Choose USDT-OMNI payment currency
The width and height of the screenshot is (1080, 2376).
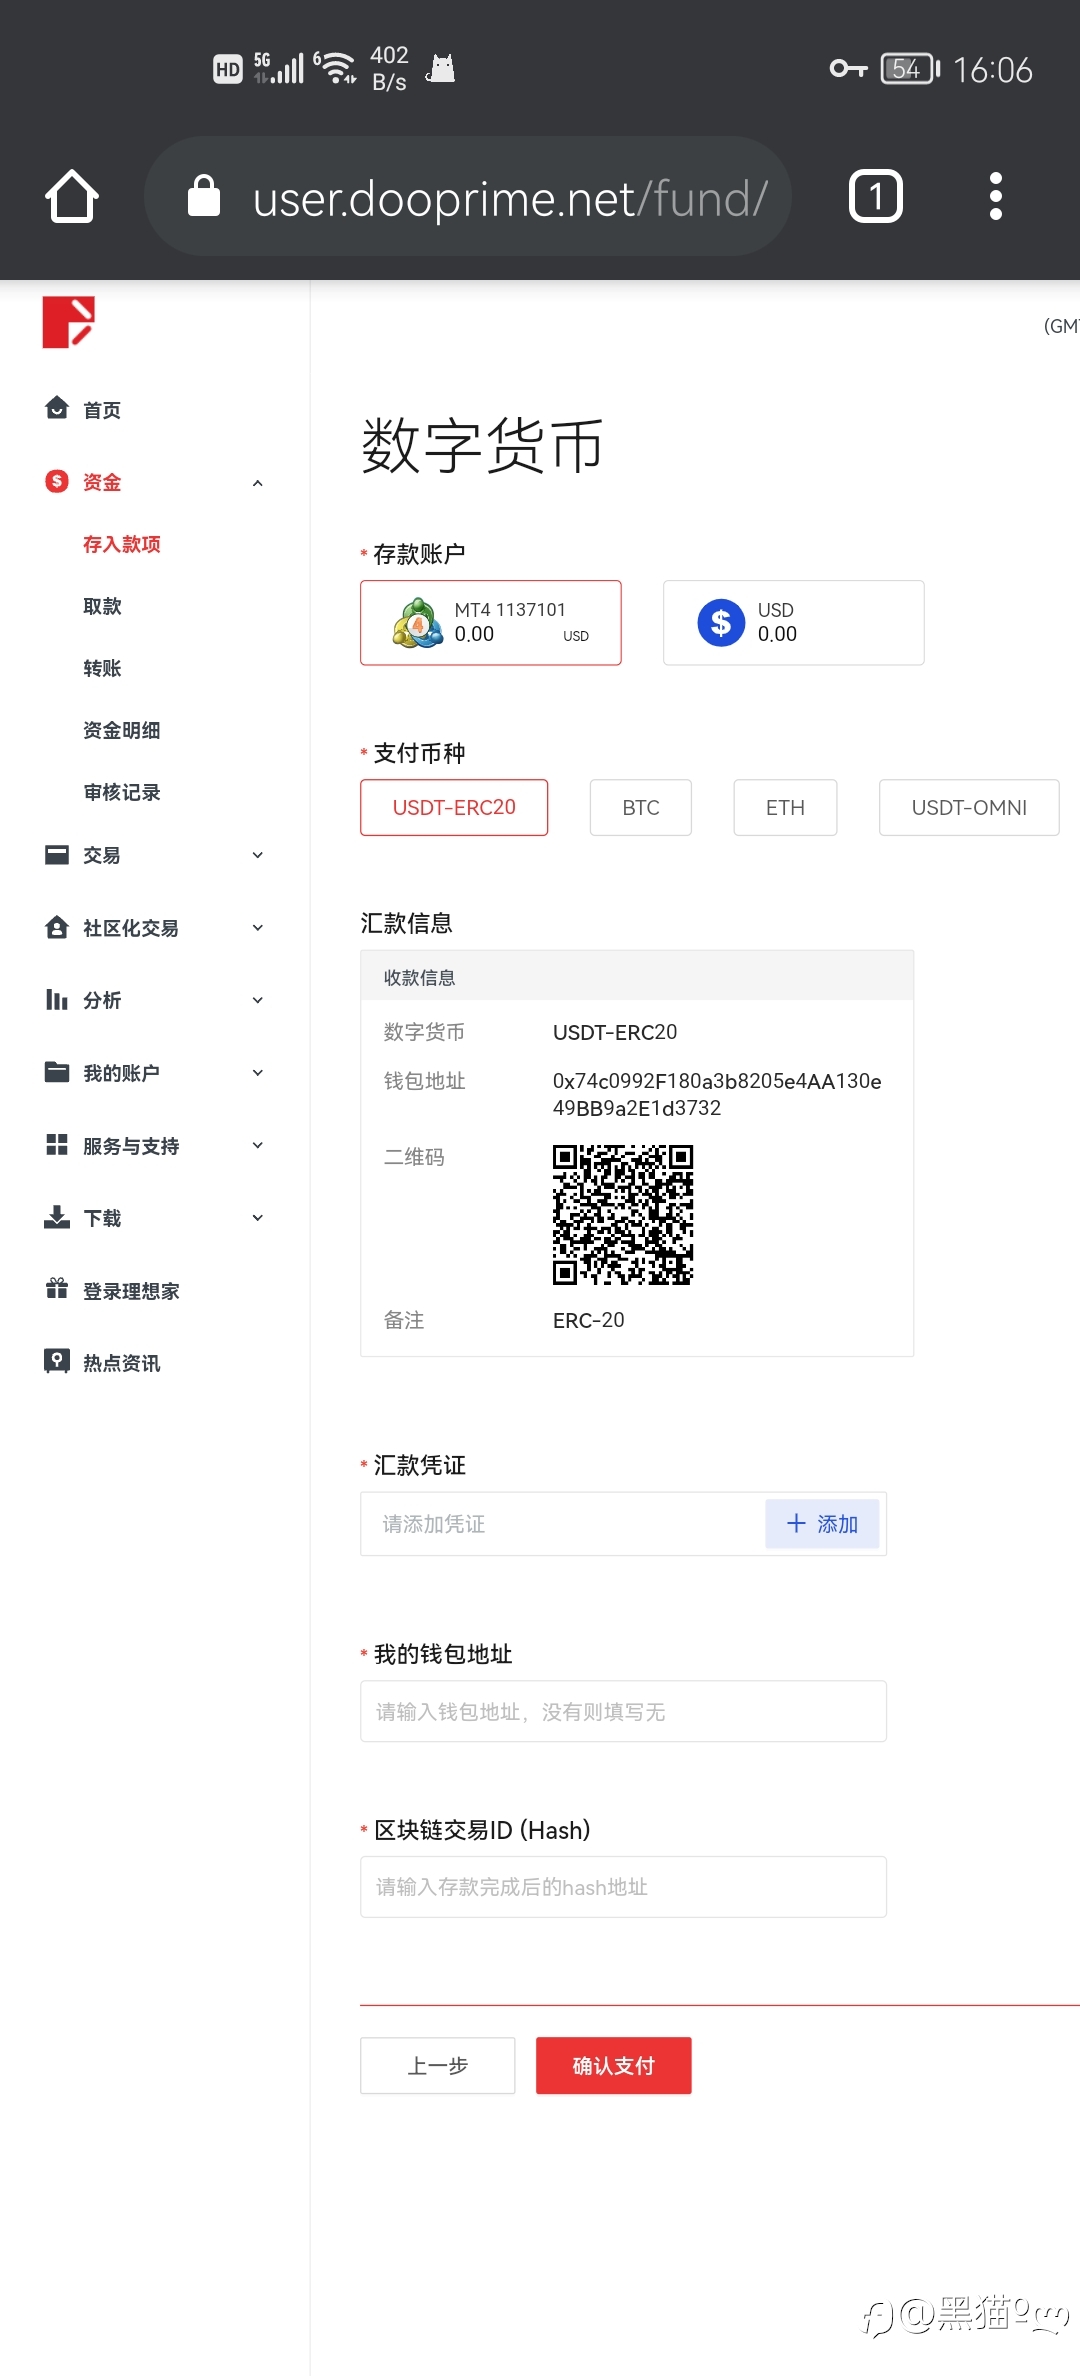[x=969, y=807]
